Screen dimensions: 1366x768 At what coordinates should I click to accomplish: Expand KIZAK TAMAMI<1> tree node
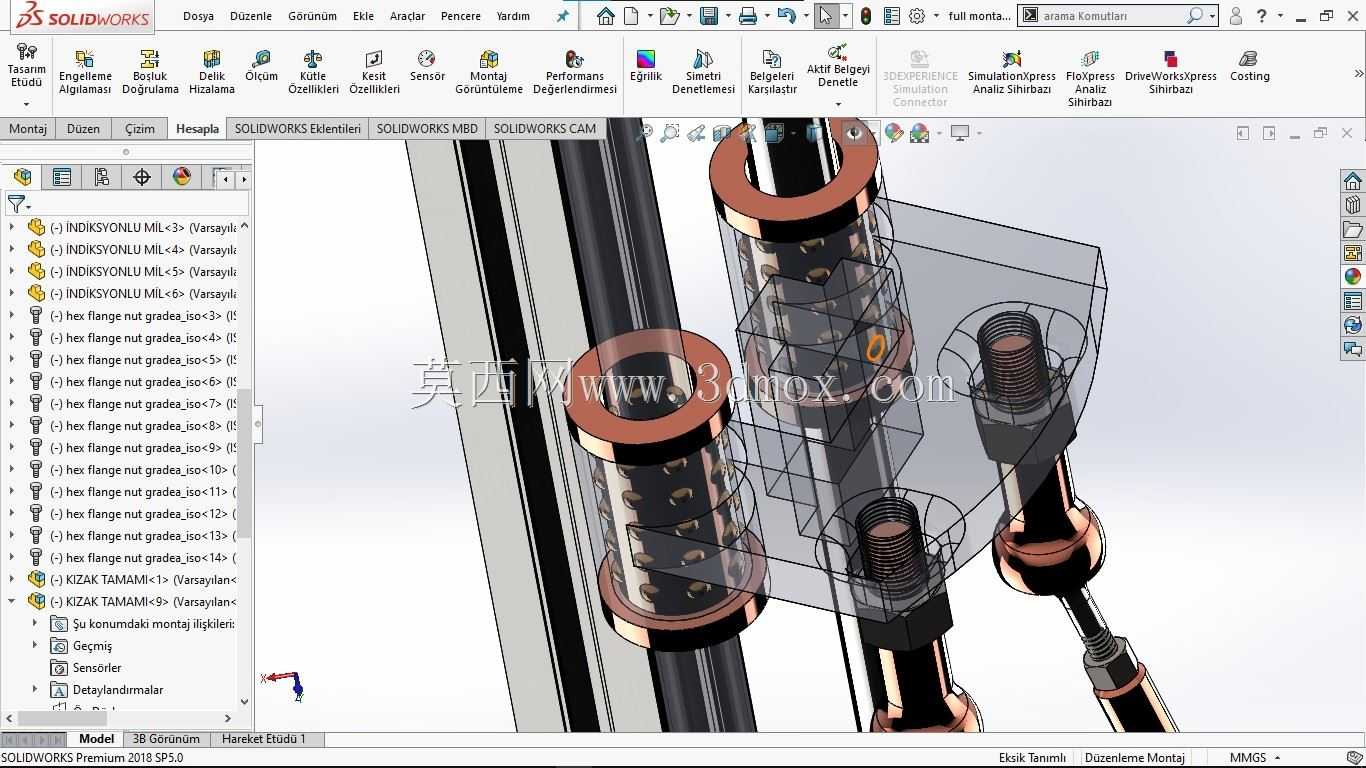(12, 579)
